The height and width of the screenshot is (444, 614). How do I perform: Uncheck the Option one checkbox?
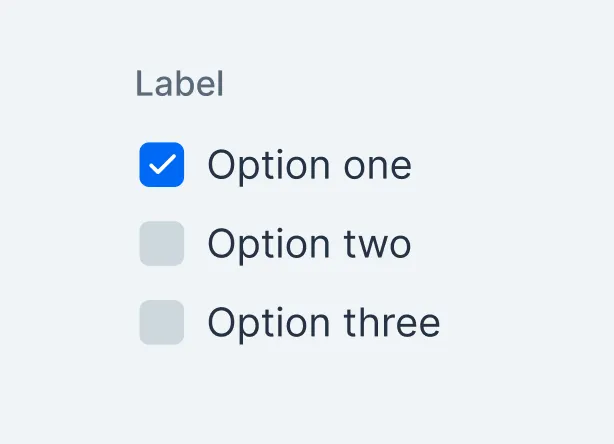click(161, 165)
